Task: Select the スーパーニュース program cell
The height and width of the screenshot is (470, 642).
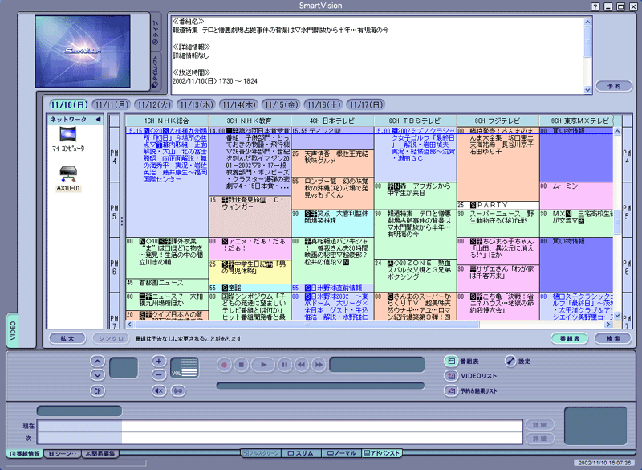Action: tap(497, 224)
